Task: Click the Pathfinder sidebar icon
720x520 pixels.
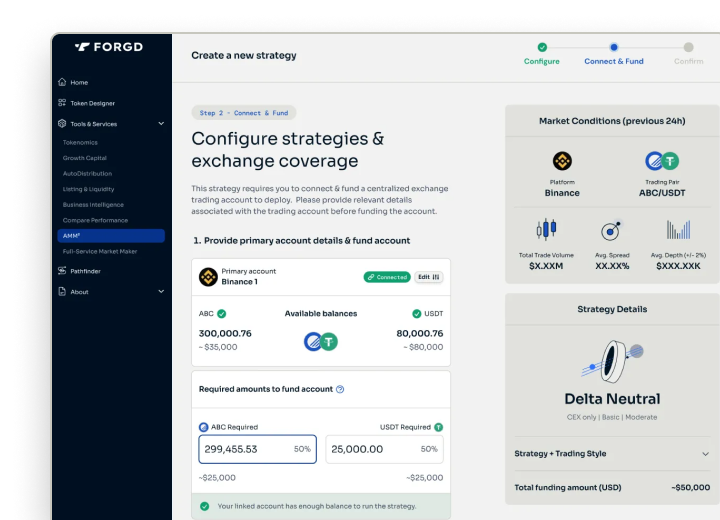Action: pyautogui.click(x=62, y=271)
